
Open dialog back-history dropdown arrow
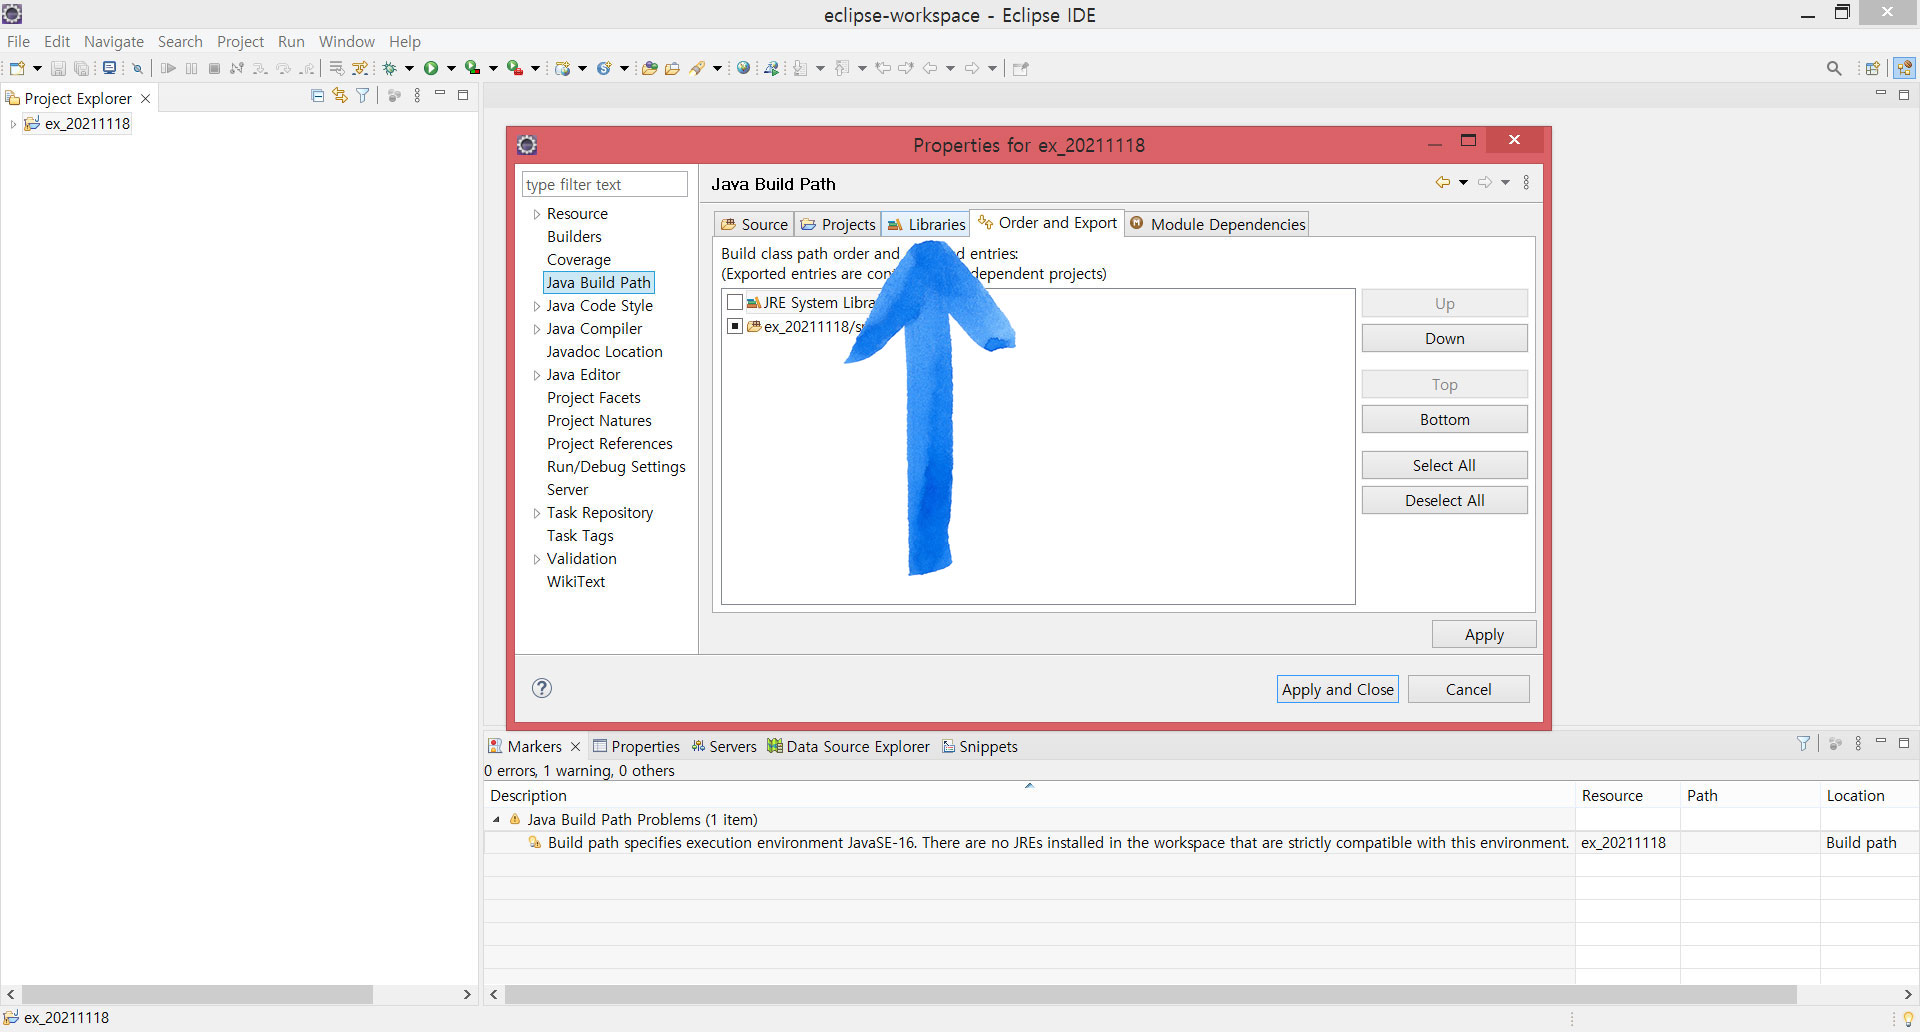pyautogui.click(x=1463, y=182)
